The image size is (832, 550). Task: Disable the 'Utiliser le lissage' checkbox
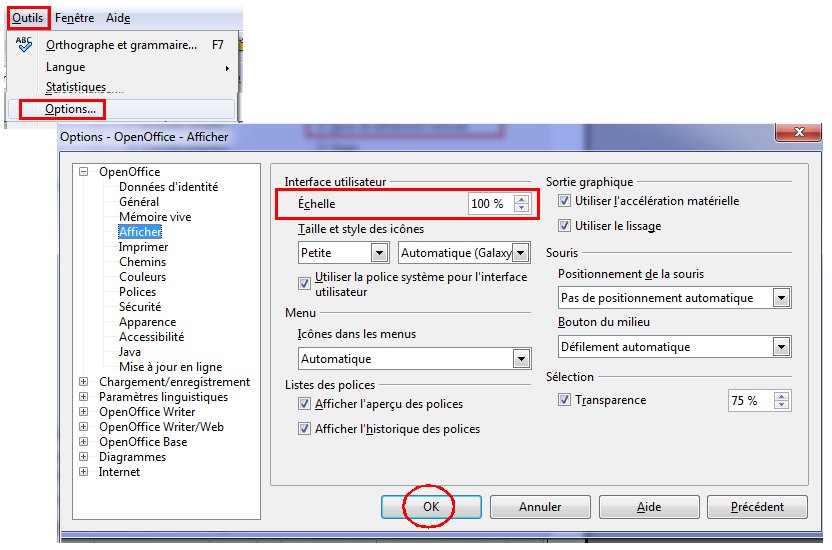click(x=565, y=226)
